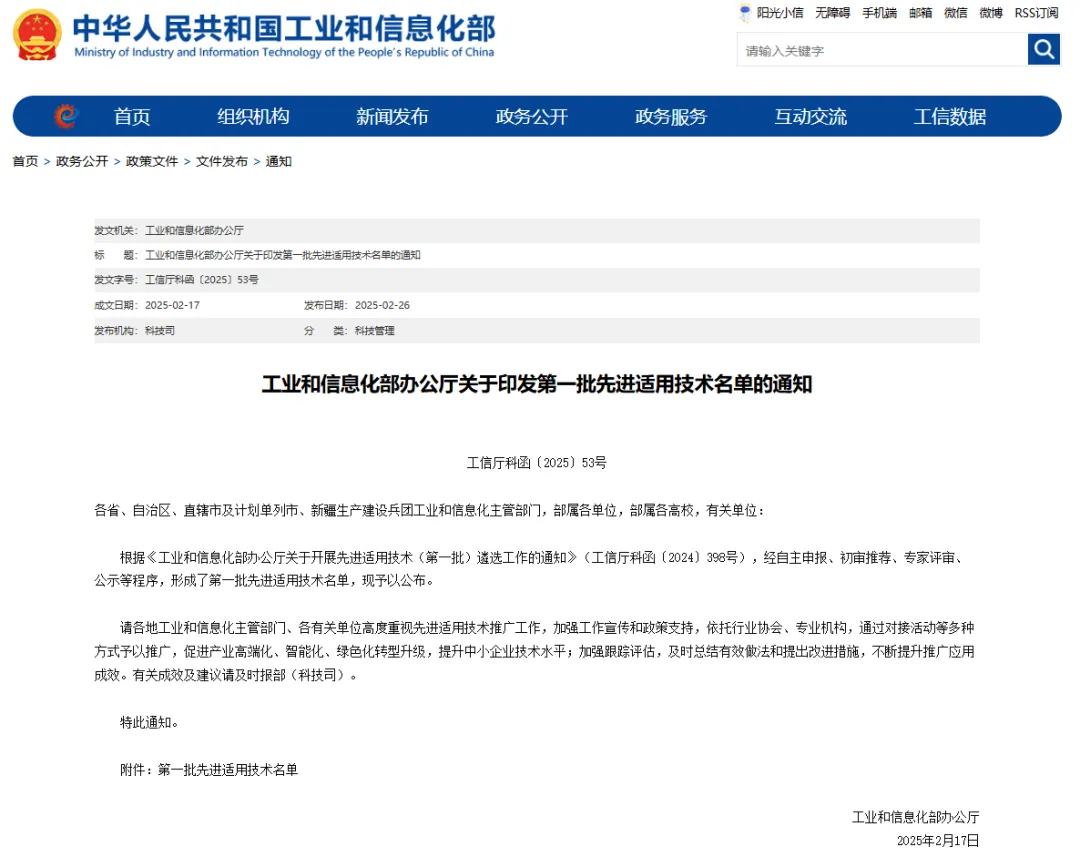Open the RSS订阅 subscription link

(1036, 12)
